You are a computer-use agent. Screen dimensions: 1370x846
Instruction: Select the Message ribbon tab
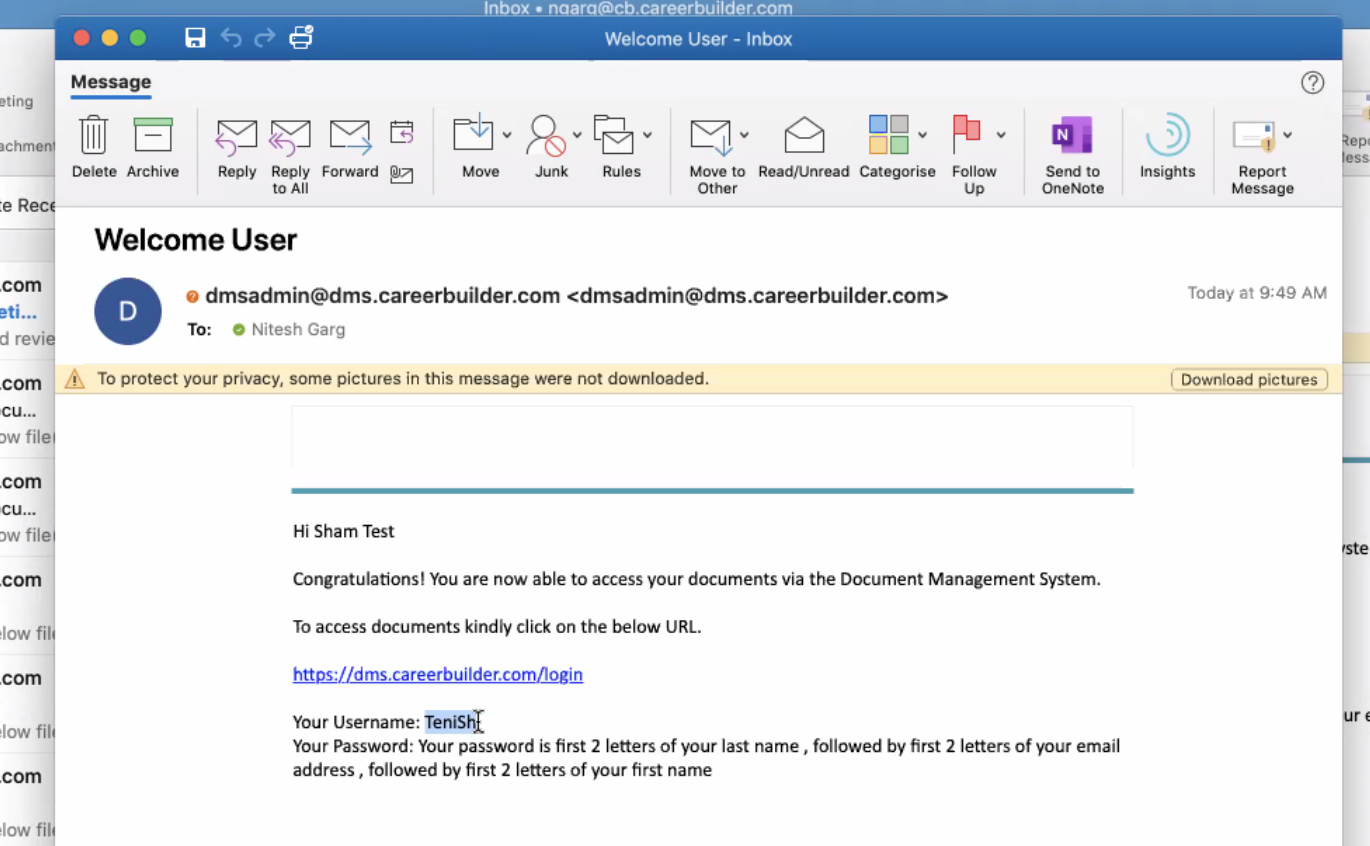(x=111, y=82)
